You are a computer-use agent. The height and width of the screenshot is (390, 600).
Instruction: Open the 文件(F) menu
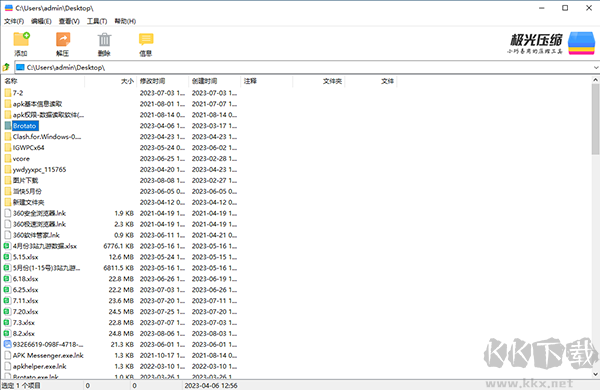coord(14,21)
